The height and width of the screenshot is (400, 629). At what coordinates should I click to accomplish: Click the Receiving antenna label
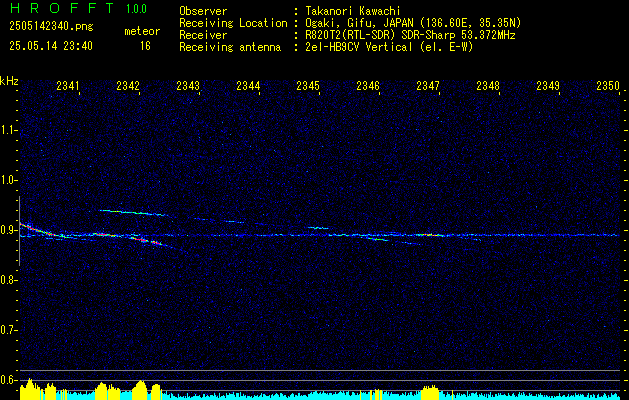230,47
